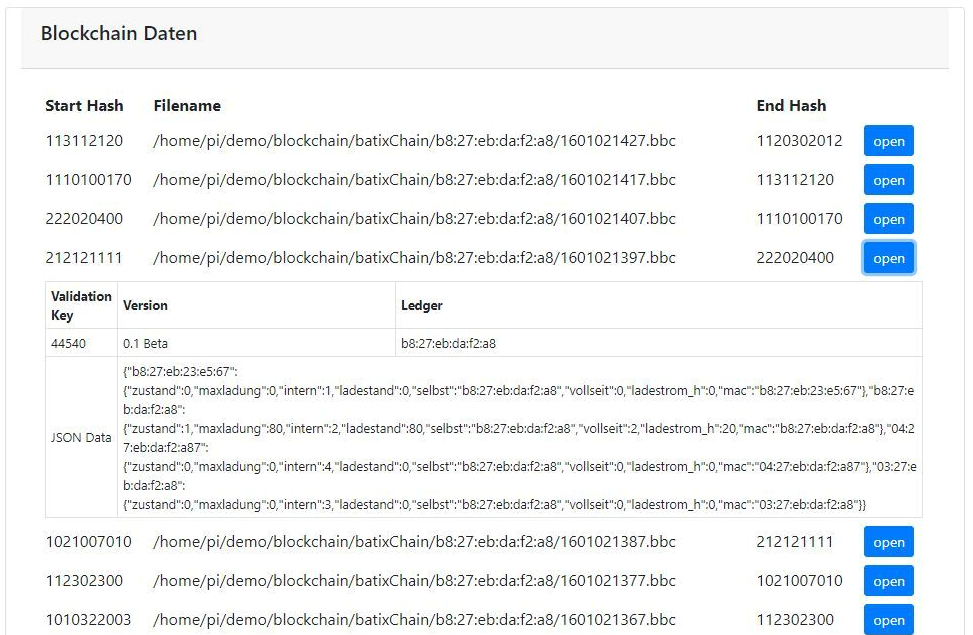This screenshot has width=973, height=635.
Task: Click open button for 1601021417.bbc row
Action: (888, 180)
